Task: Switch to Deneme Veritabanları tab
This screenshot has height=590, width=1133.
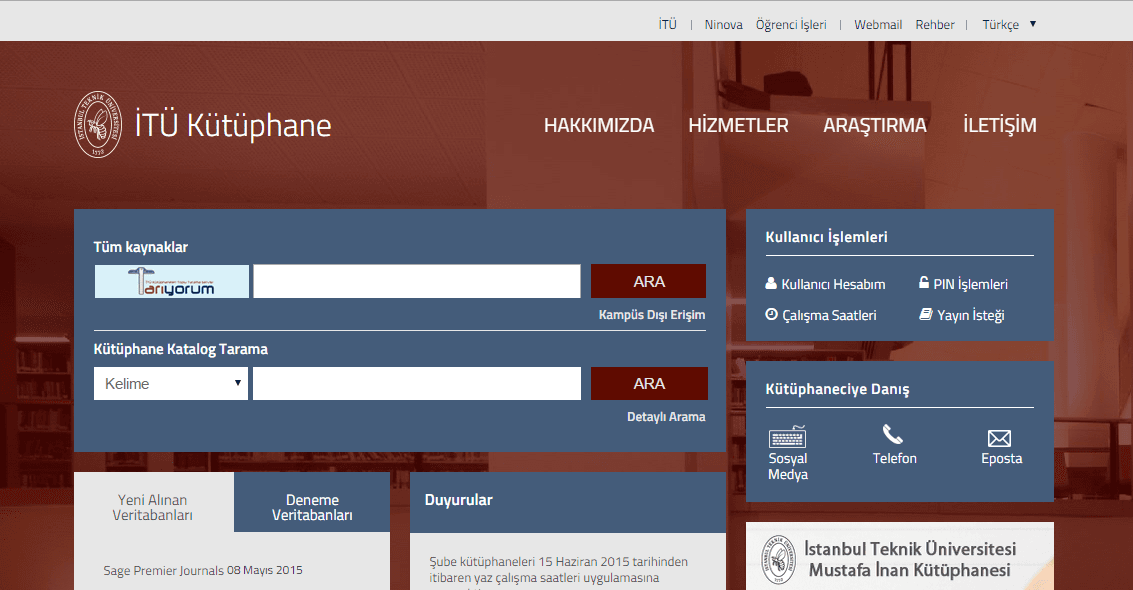Action: click(312, 507)
